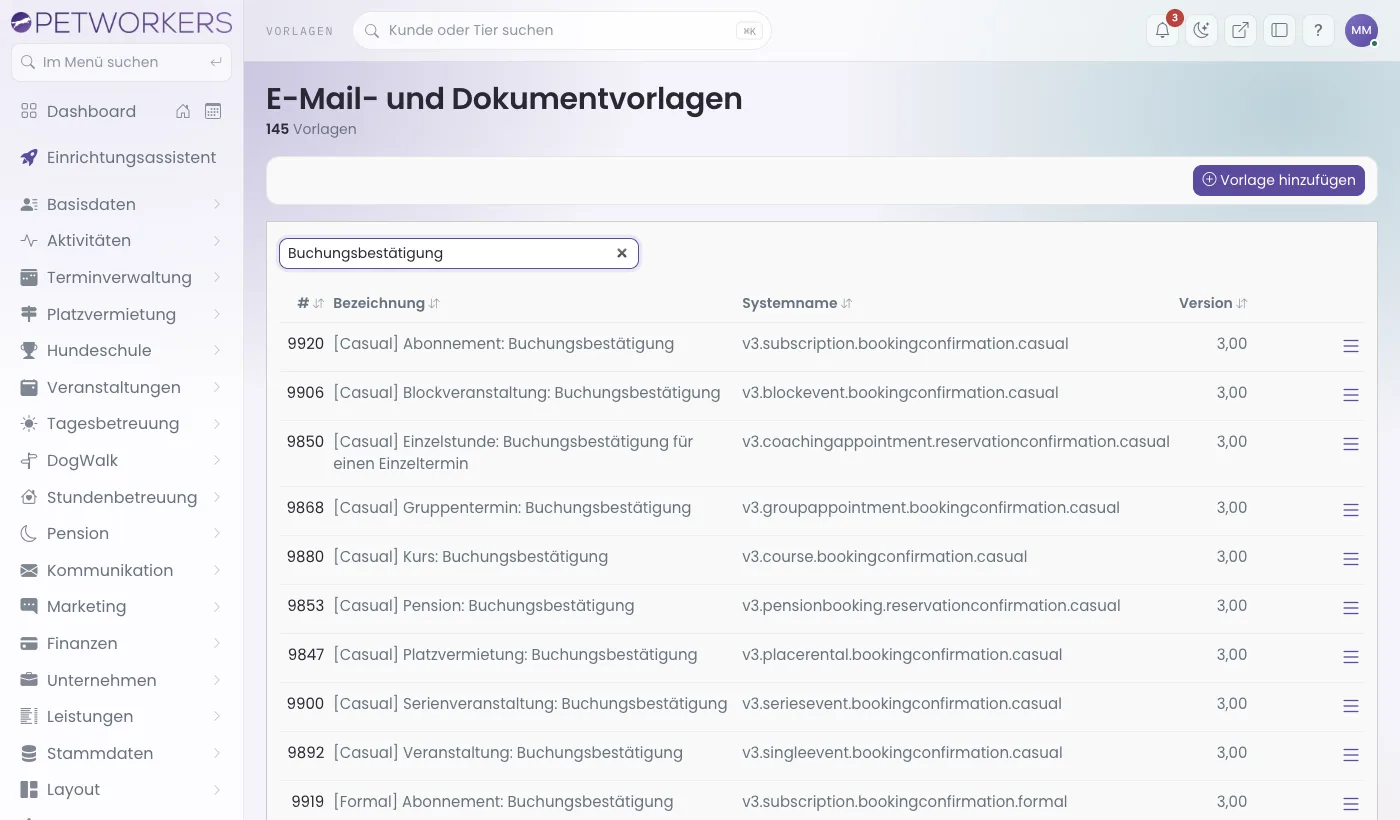The image size is (1400, 820).
Task: Open the Einrichtungsassistent menu item
Action: point(121,157)
